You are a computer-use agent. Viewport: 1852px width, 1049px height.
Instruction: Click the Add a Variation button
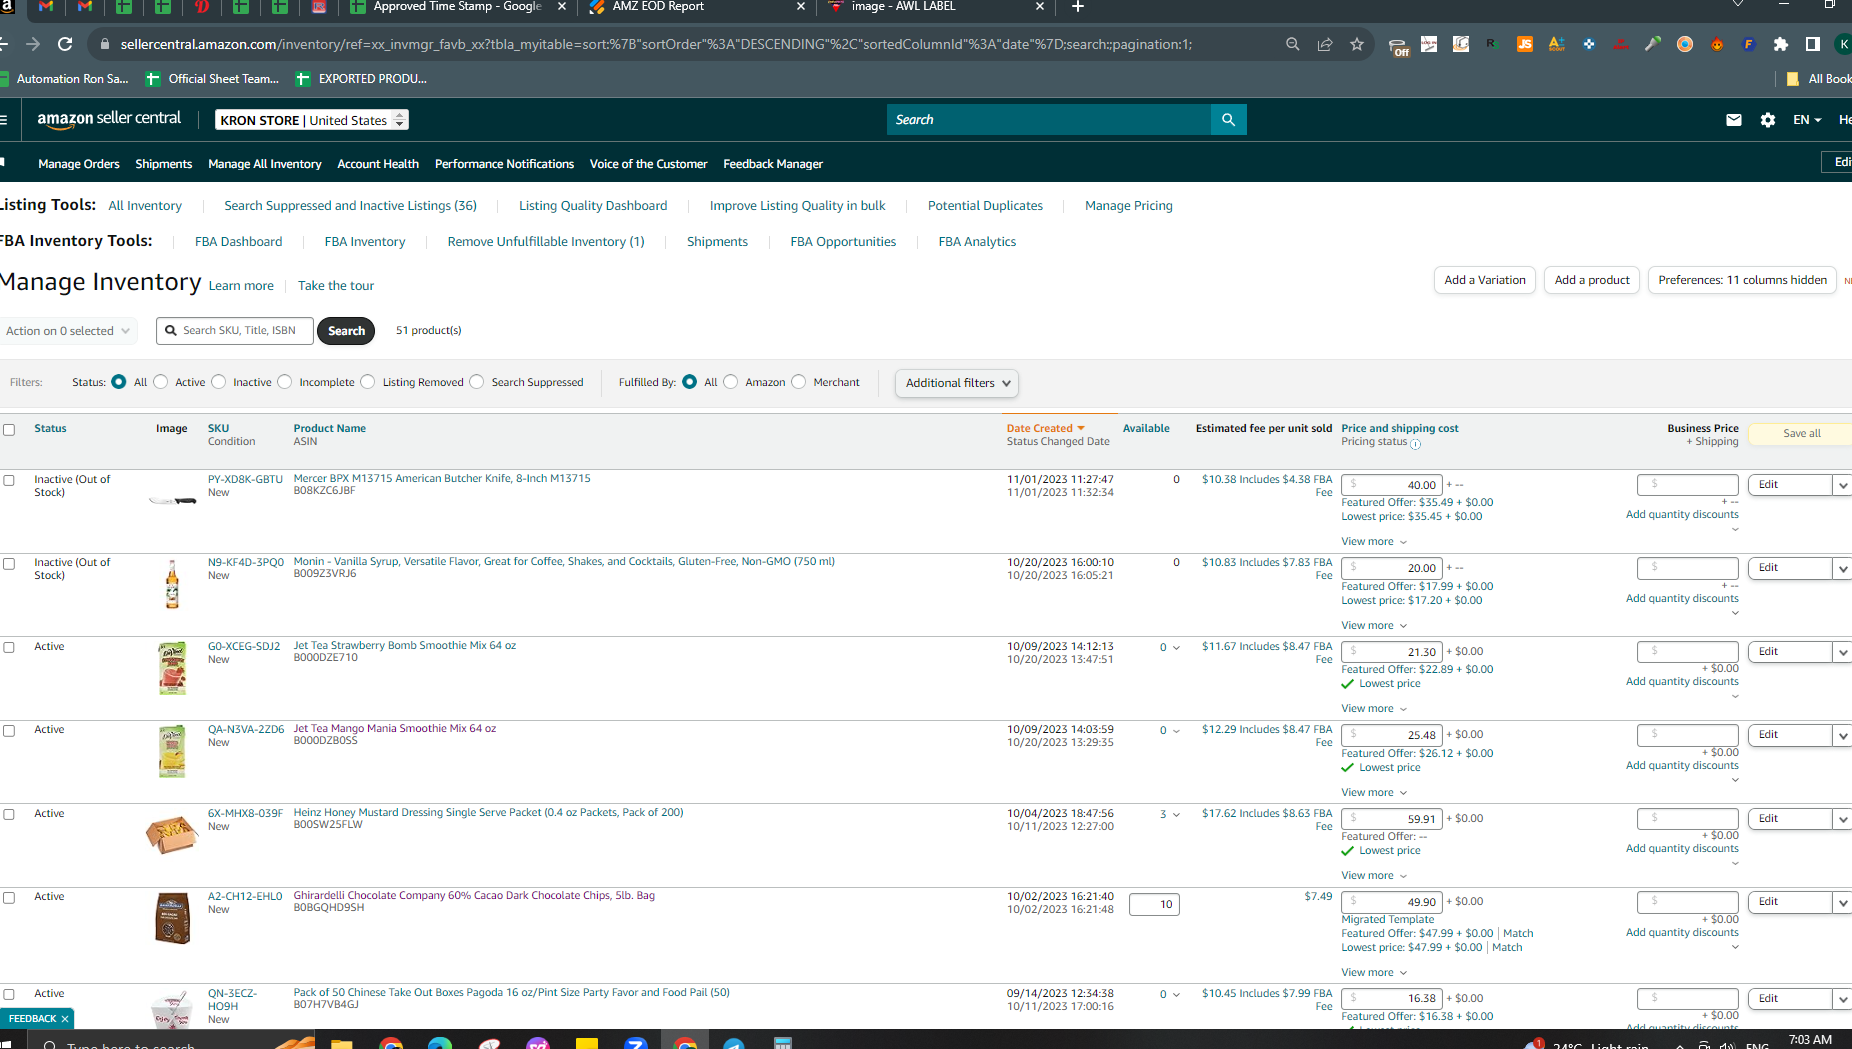click(x=1485, y=280)
